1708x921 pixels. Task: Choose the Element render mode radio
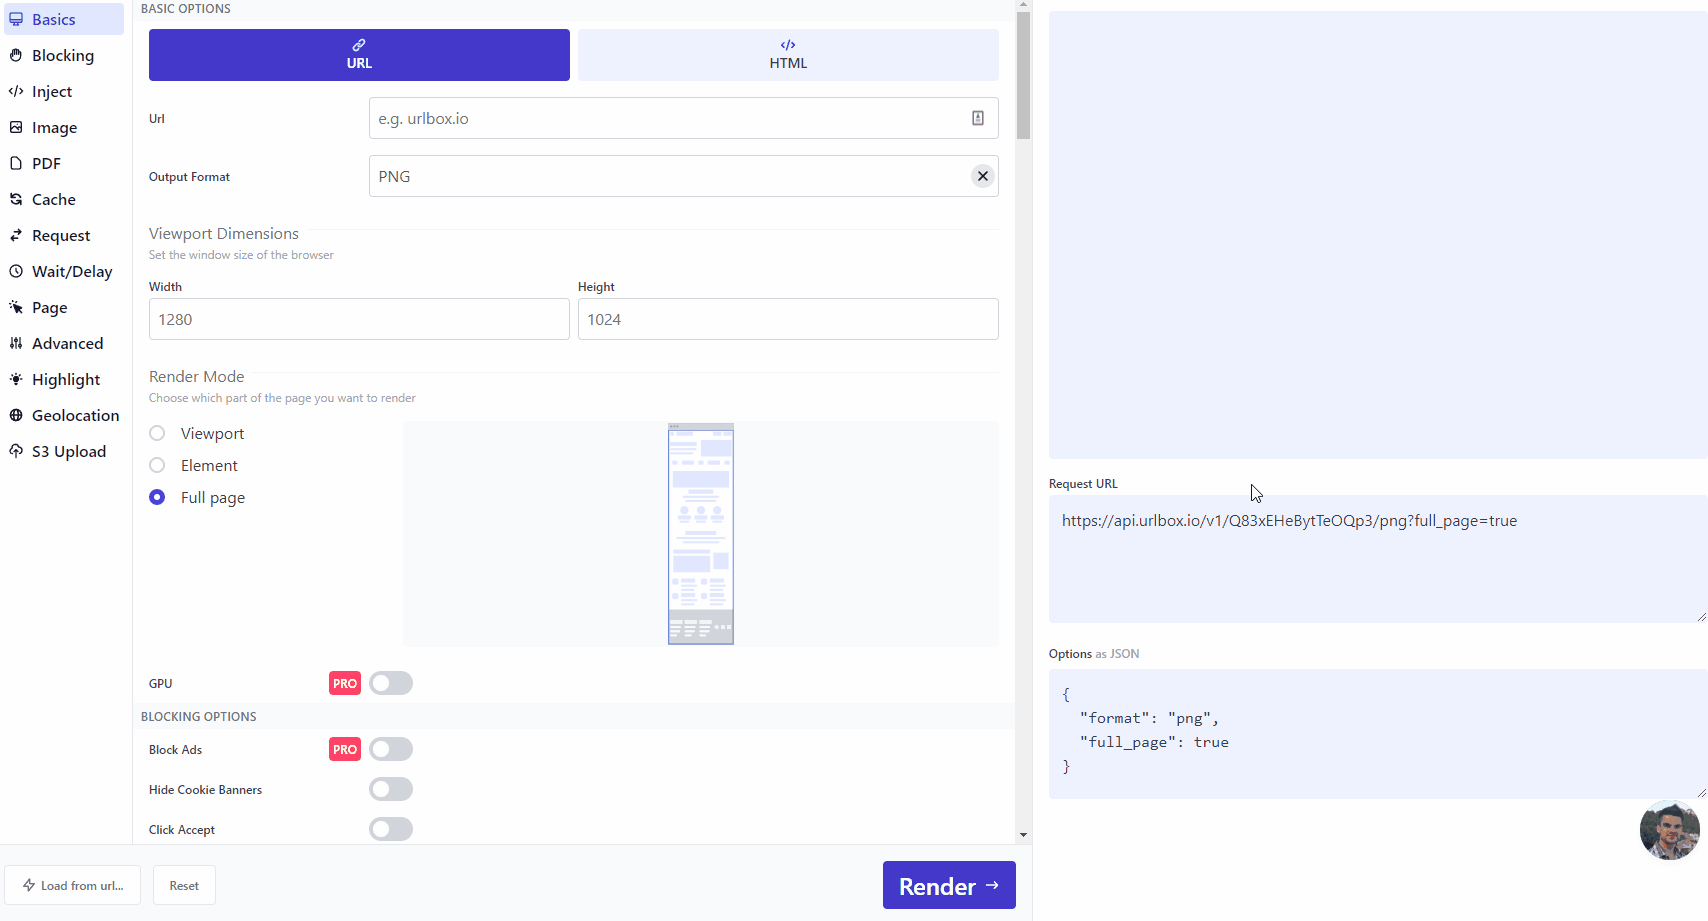[157, 465]
